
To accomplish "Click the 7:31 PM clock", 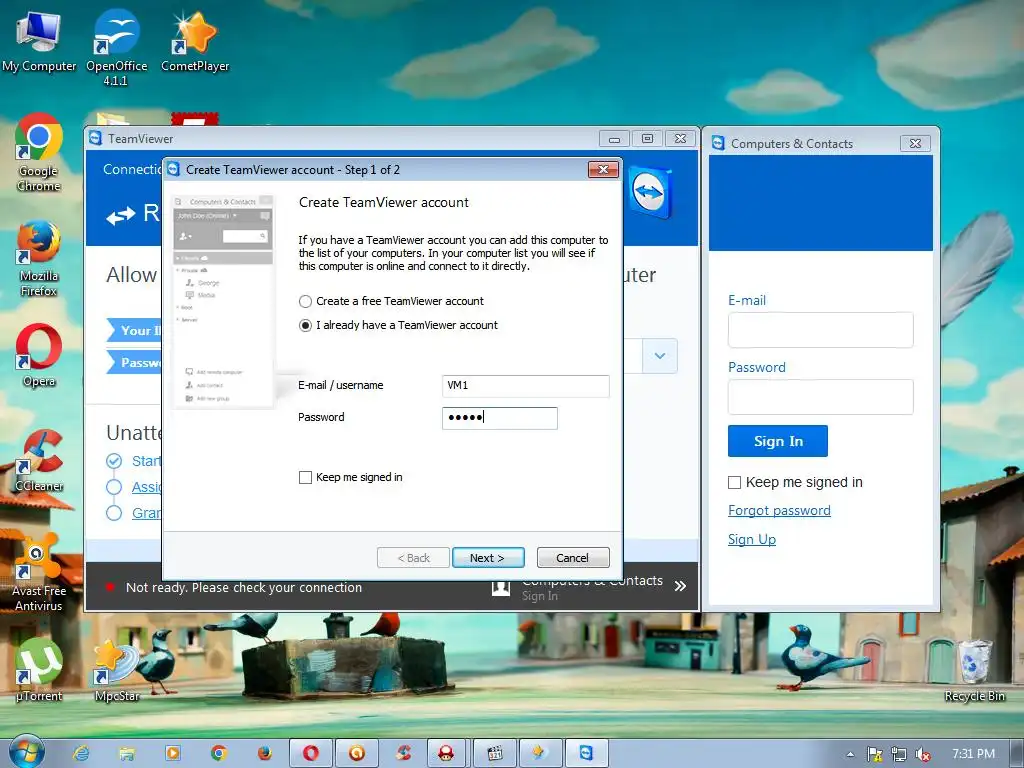I will tap(973, 754).
